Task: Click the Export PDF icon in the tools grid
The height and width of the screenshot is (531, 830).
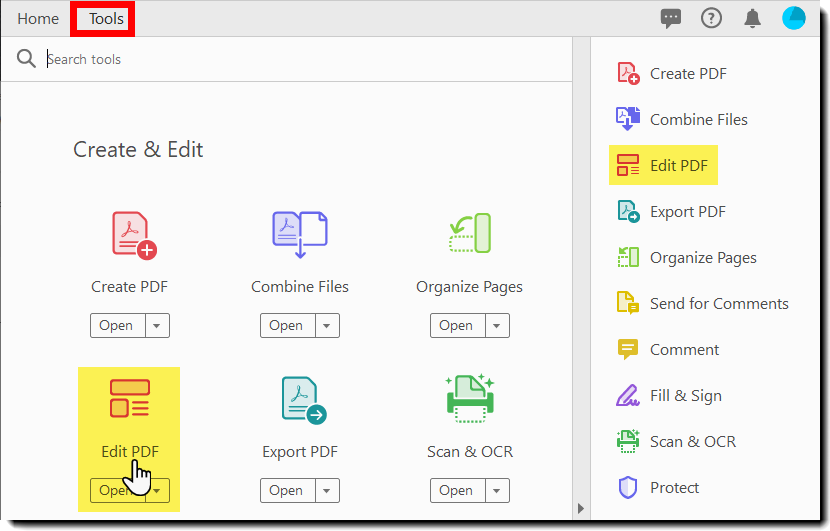Action: 304,400
